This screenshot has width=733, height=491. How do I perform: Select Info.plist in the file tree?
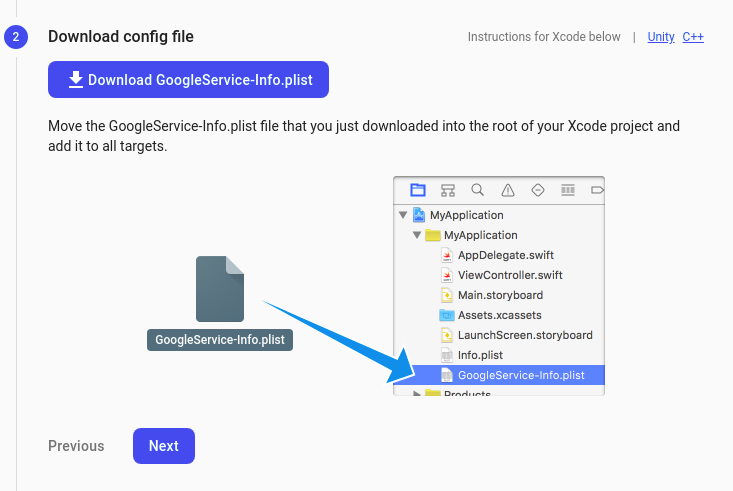pos(499,355)
